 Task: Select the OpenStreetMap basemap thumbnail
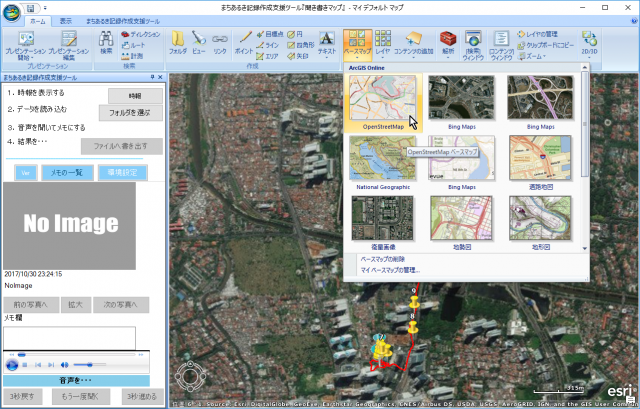[383, 98]
